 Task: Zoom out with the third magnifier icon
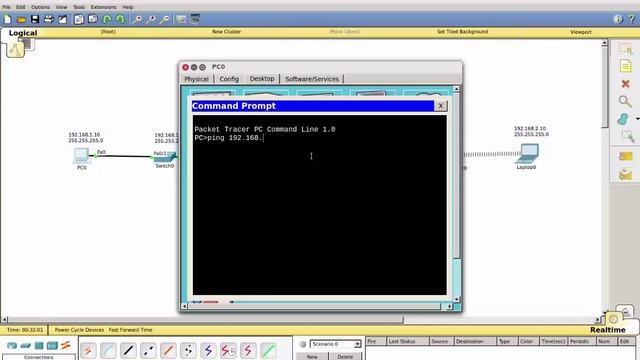click(164, 19)
